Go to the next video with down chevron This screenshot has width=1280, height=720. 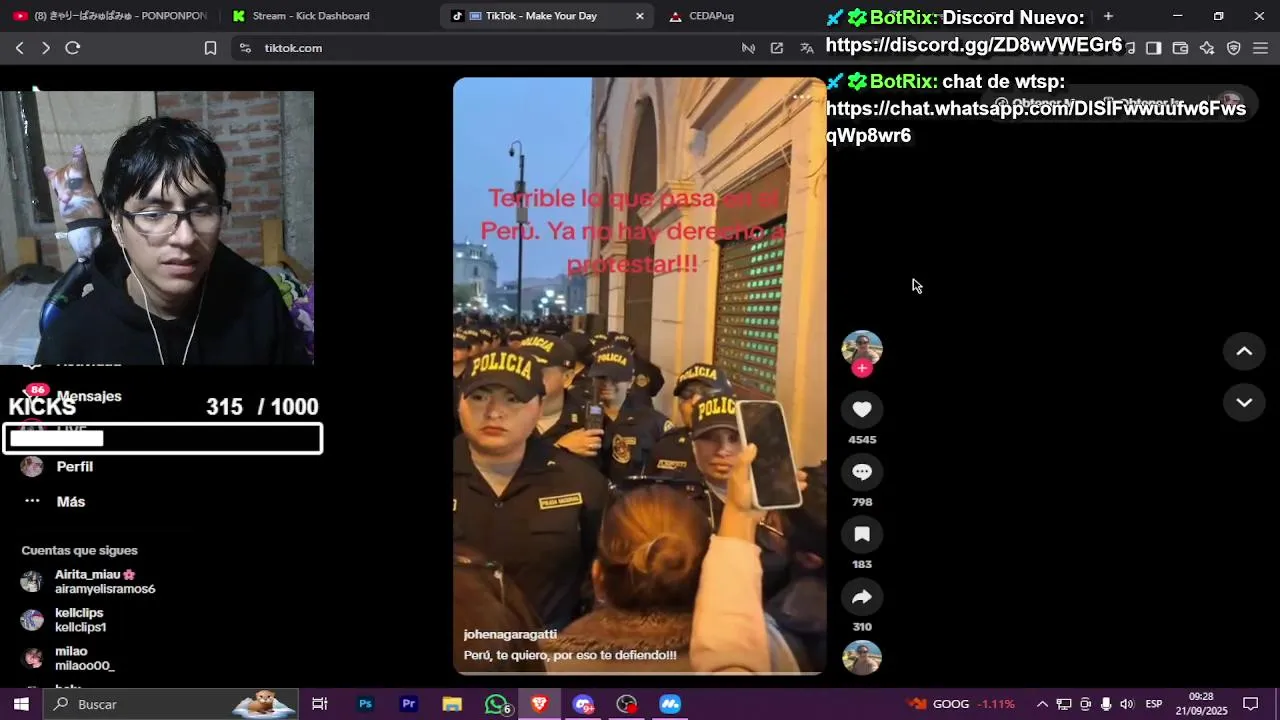(x=1244, y=402)
